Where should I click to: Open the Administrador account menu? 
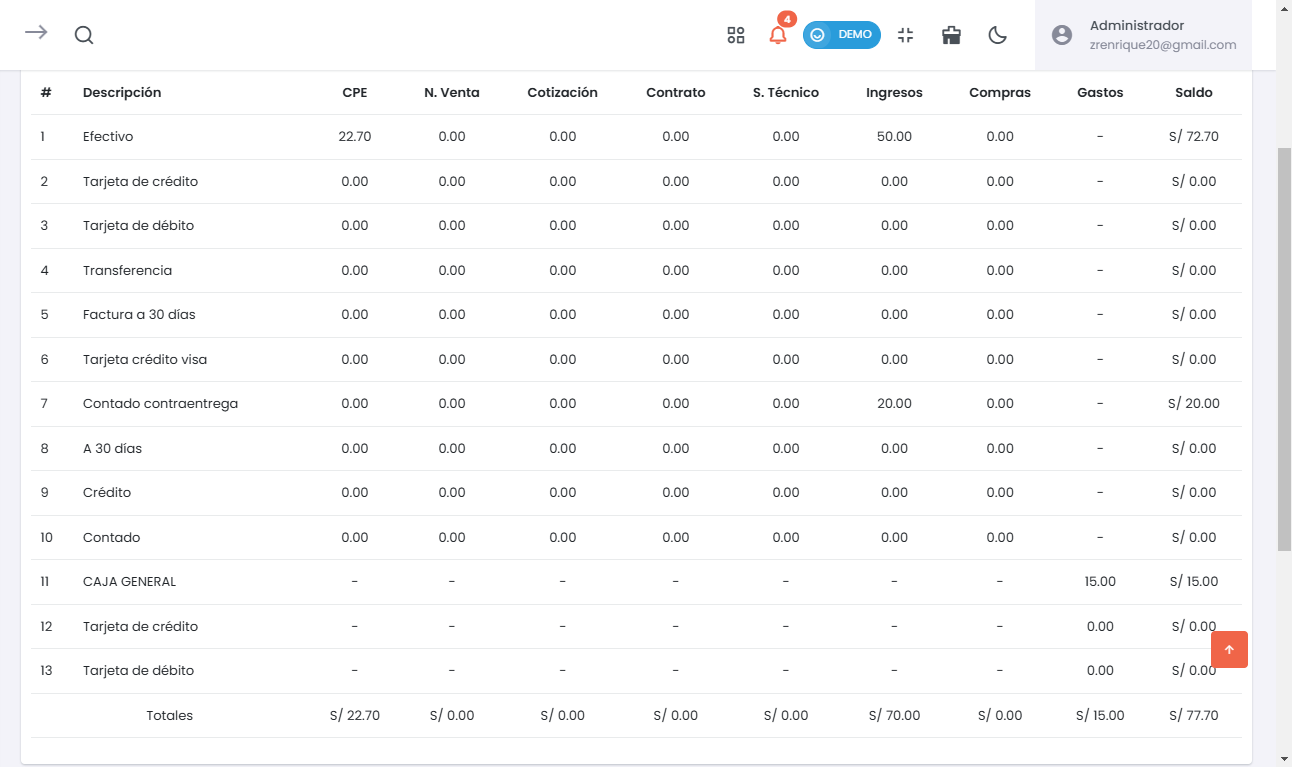[x=1136, y=26]
